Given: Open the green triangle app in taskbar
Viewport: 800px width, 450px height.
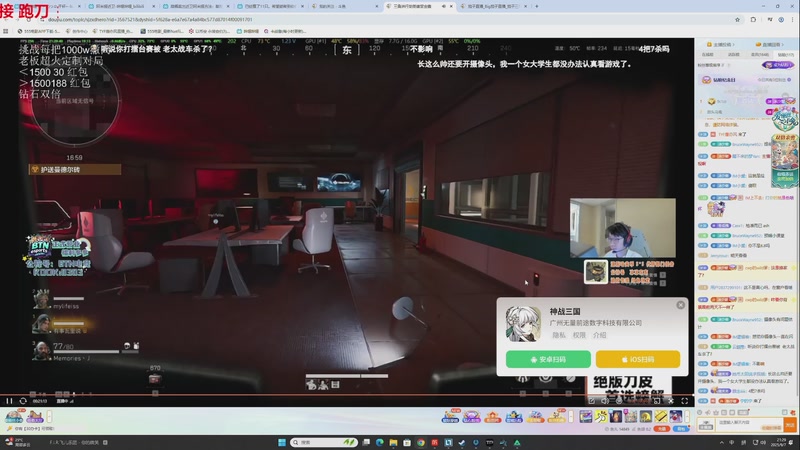Looking at the screenshot, I should point(517,442).
